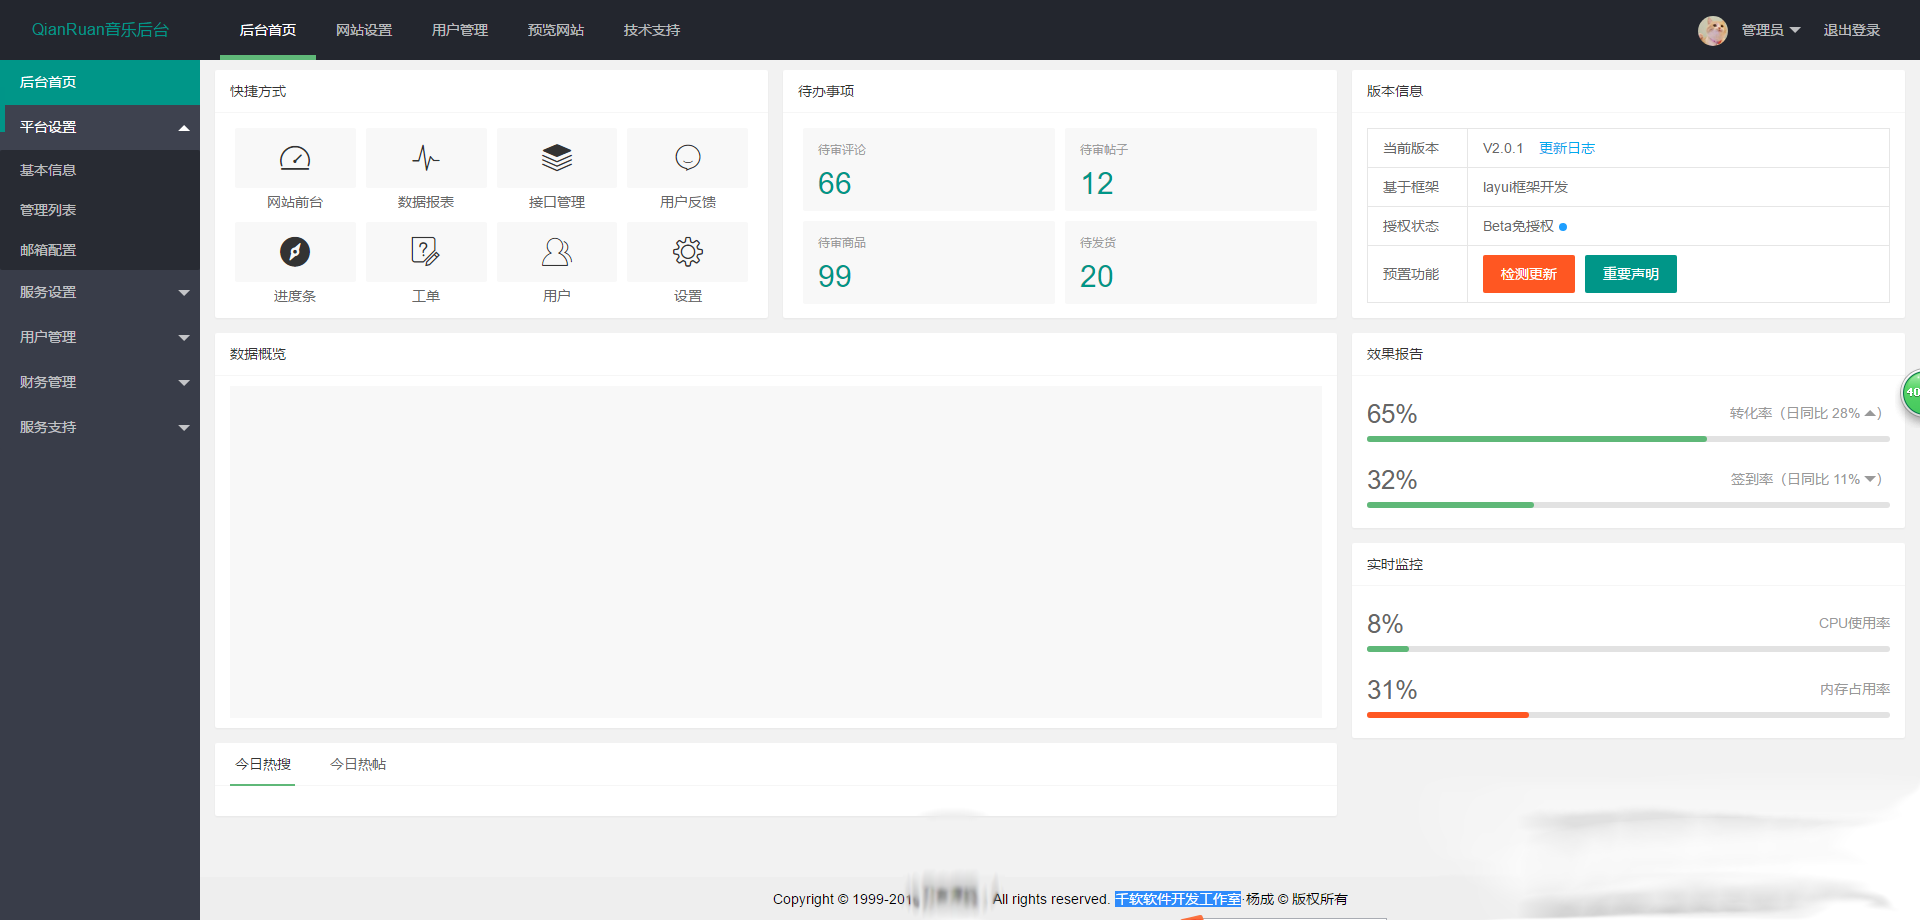
Task: Open 技术支持 in the top navigation
Action: (652, 30)
